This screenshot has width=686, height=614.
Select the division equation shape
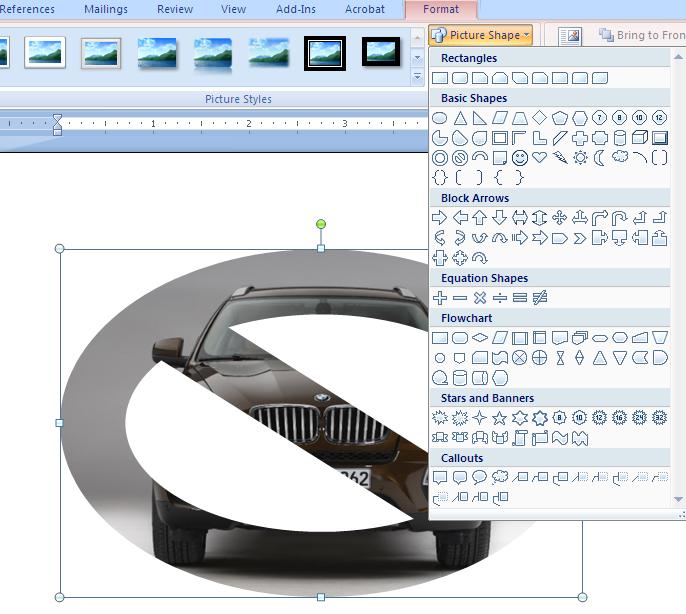click(500, 298)
